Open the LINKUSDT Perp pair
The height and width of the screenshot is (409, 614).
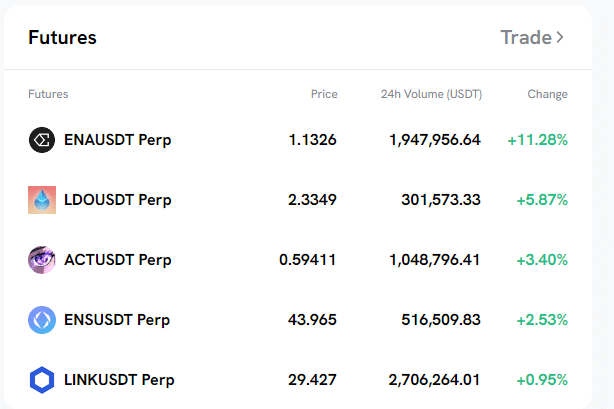[119, 380]
